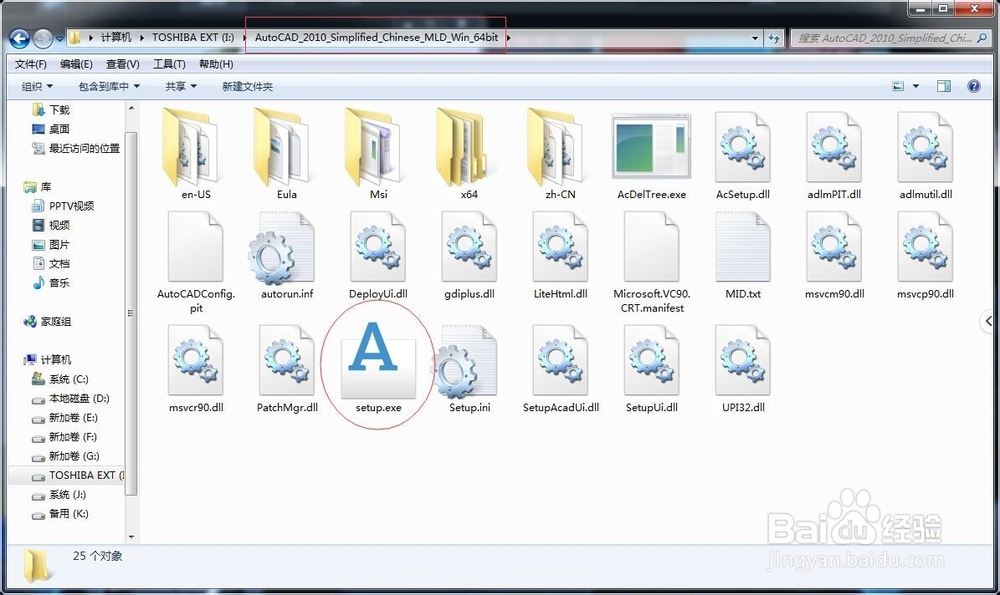Select the msvcp90.dll file
This screenshot has height=595, width=1000.
tap(925, 256)
